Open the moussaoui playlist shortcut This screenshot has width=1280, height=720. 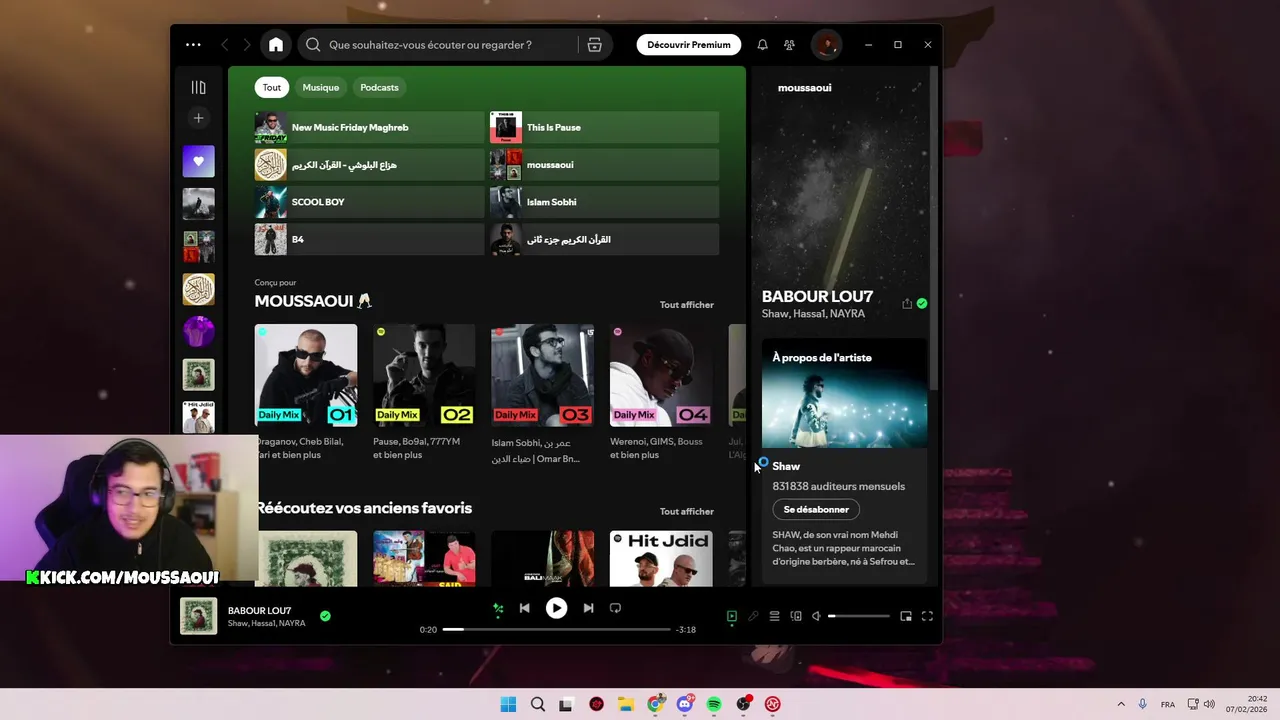[604, 164]
